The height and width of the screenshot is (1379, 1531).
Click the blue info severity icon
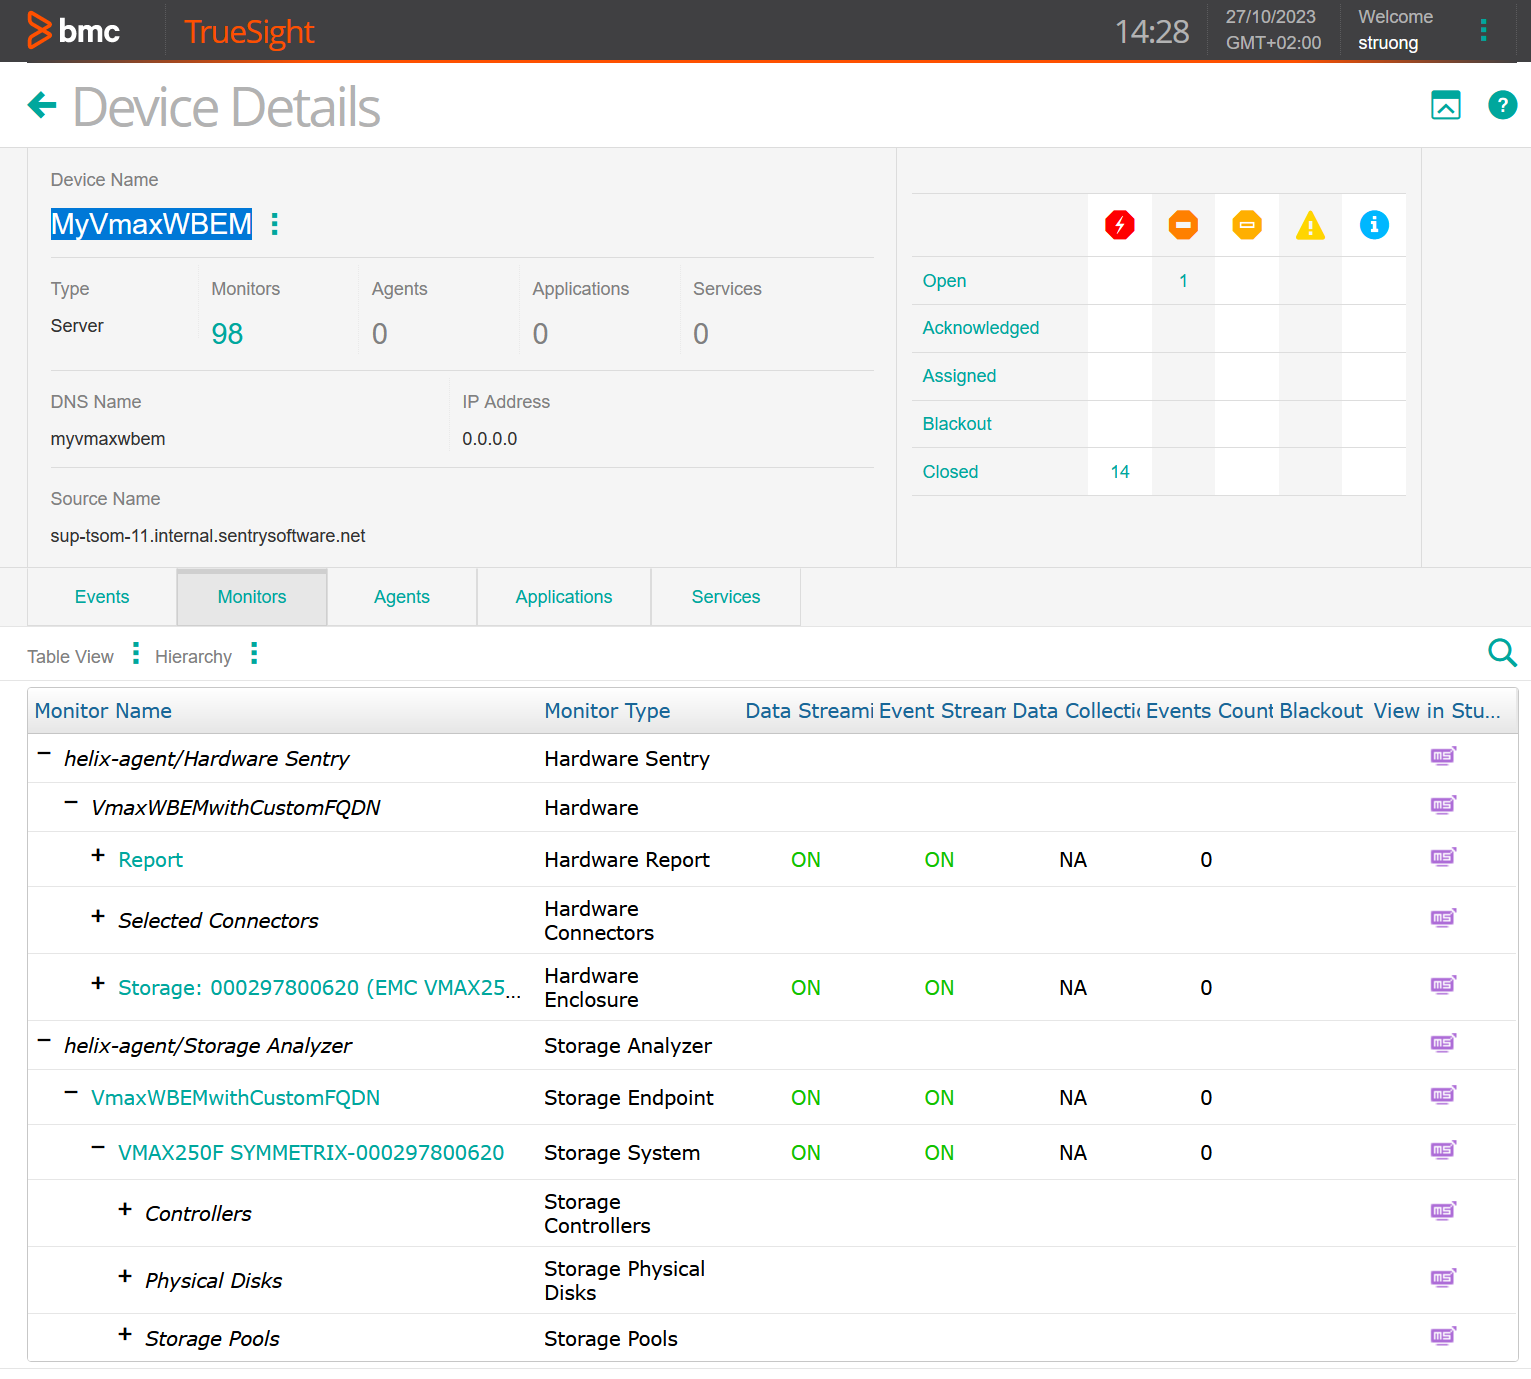[x=1374, y=225]
